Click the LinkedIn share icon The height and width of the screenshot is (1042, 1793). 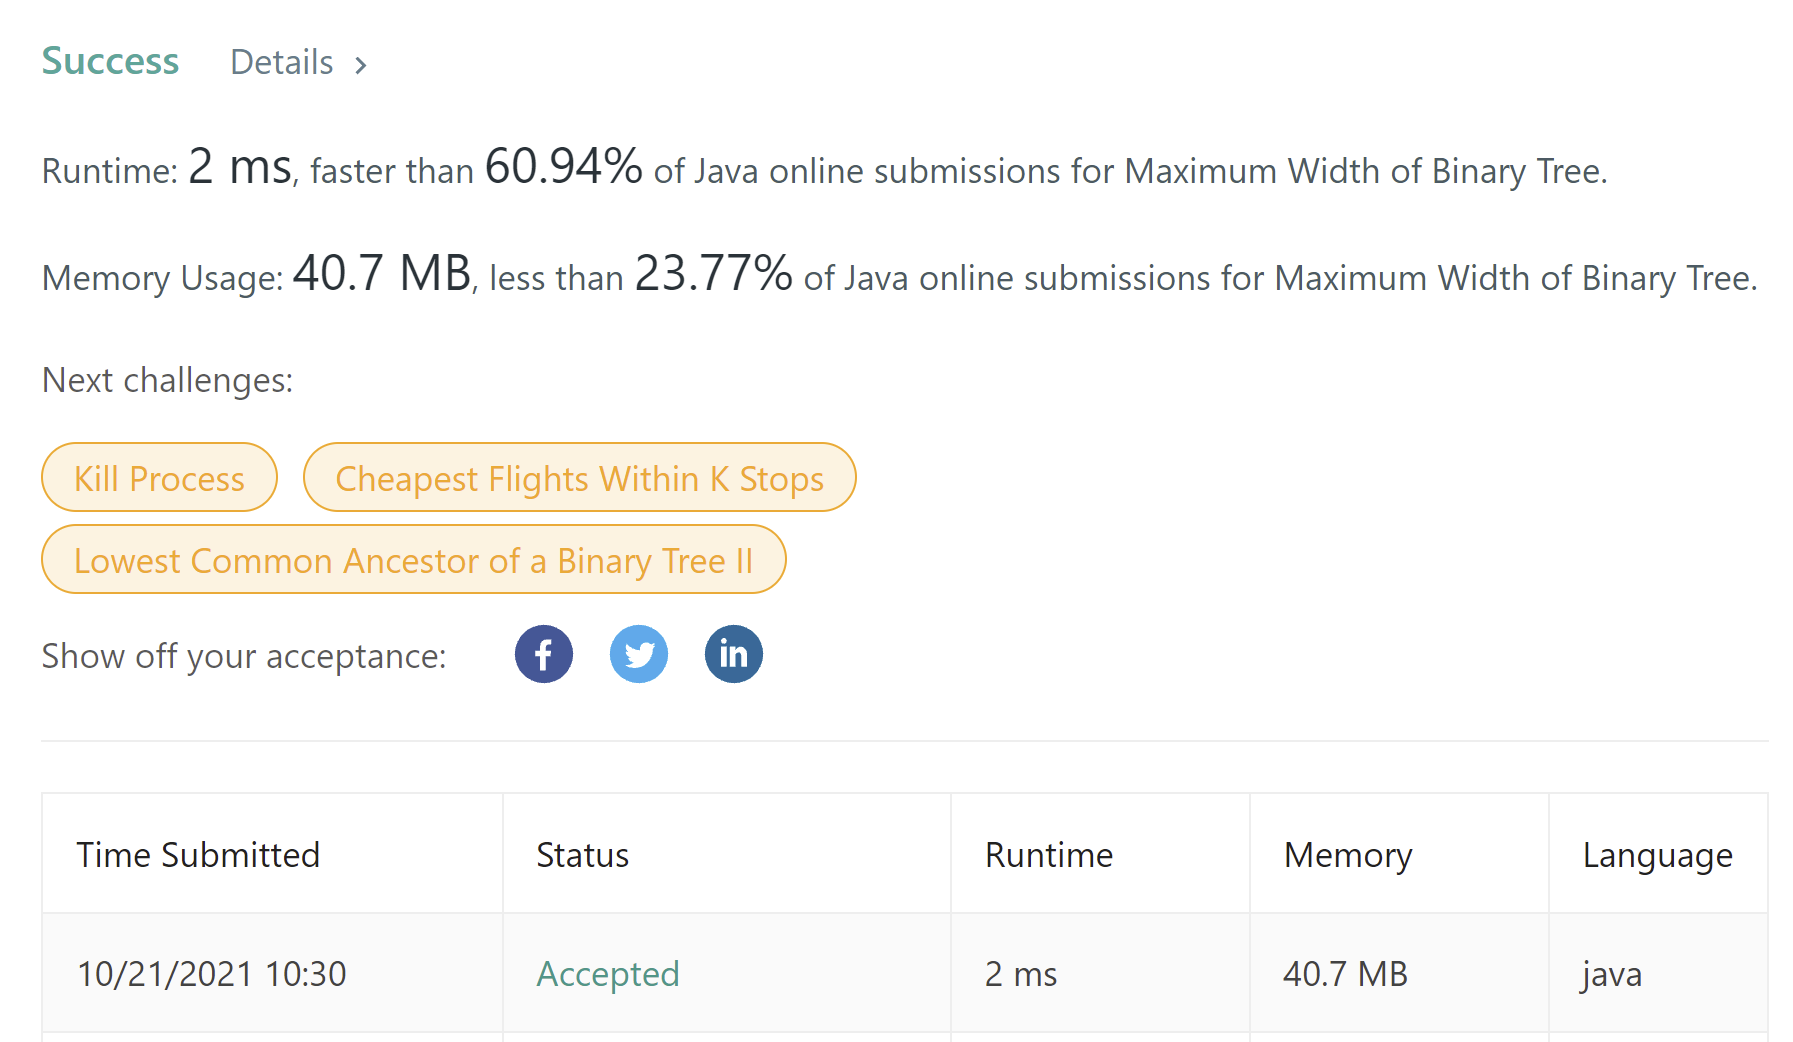733,654
